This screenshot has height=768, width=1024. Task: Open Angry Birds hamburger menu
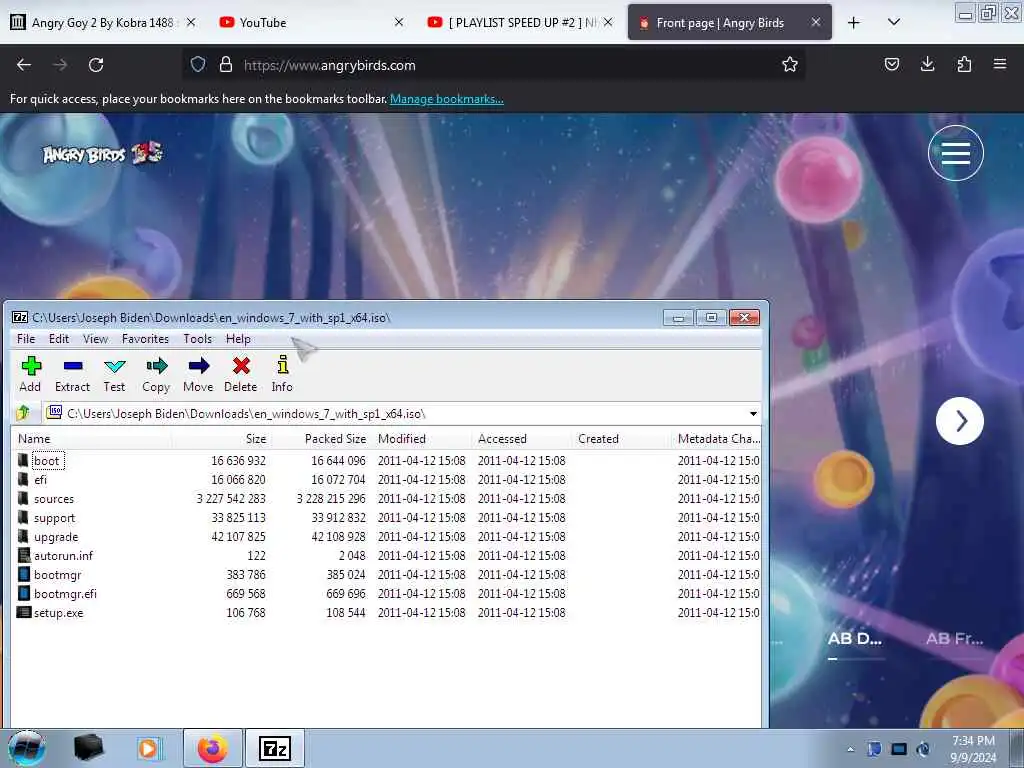pos(955,153)
